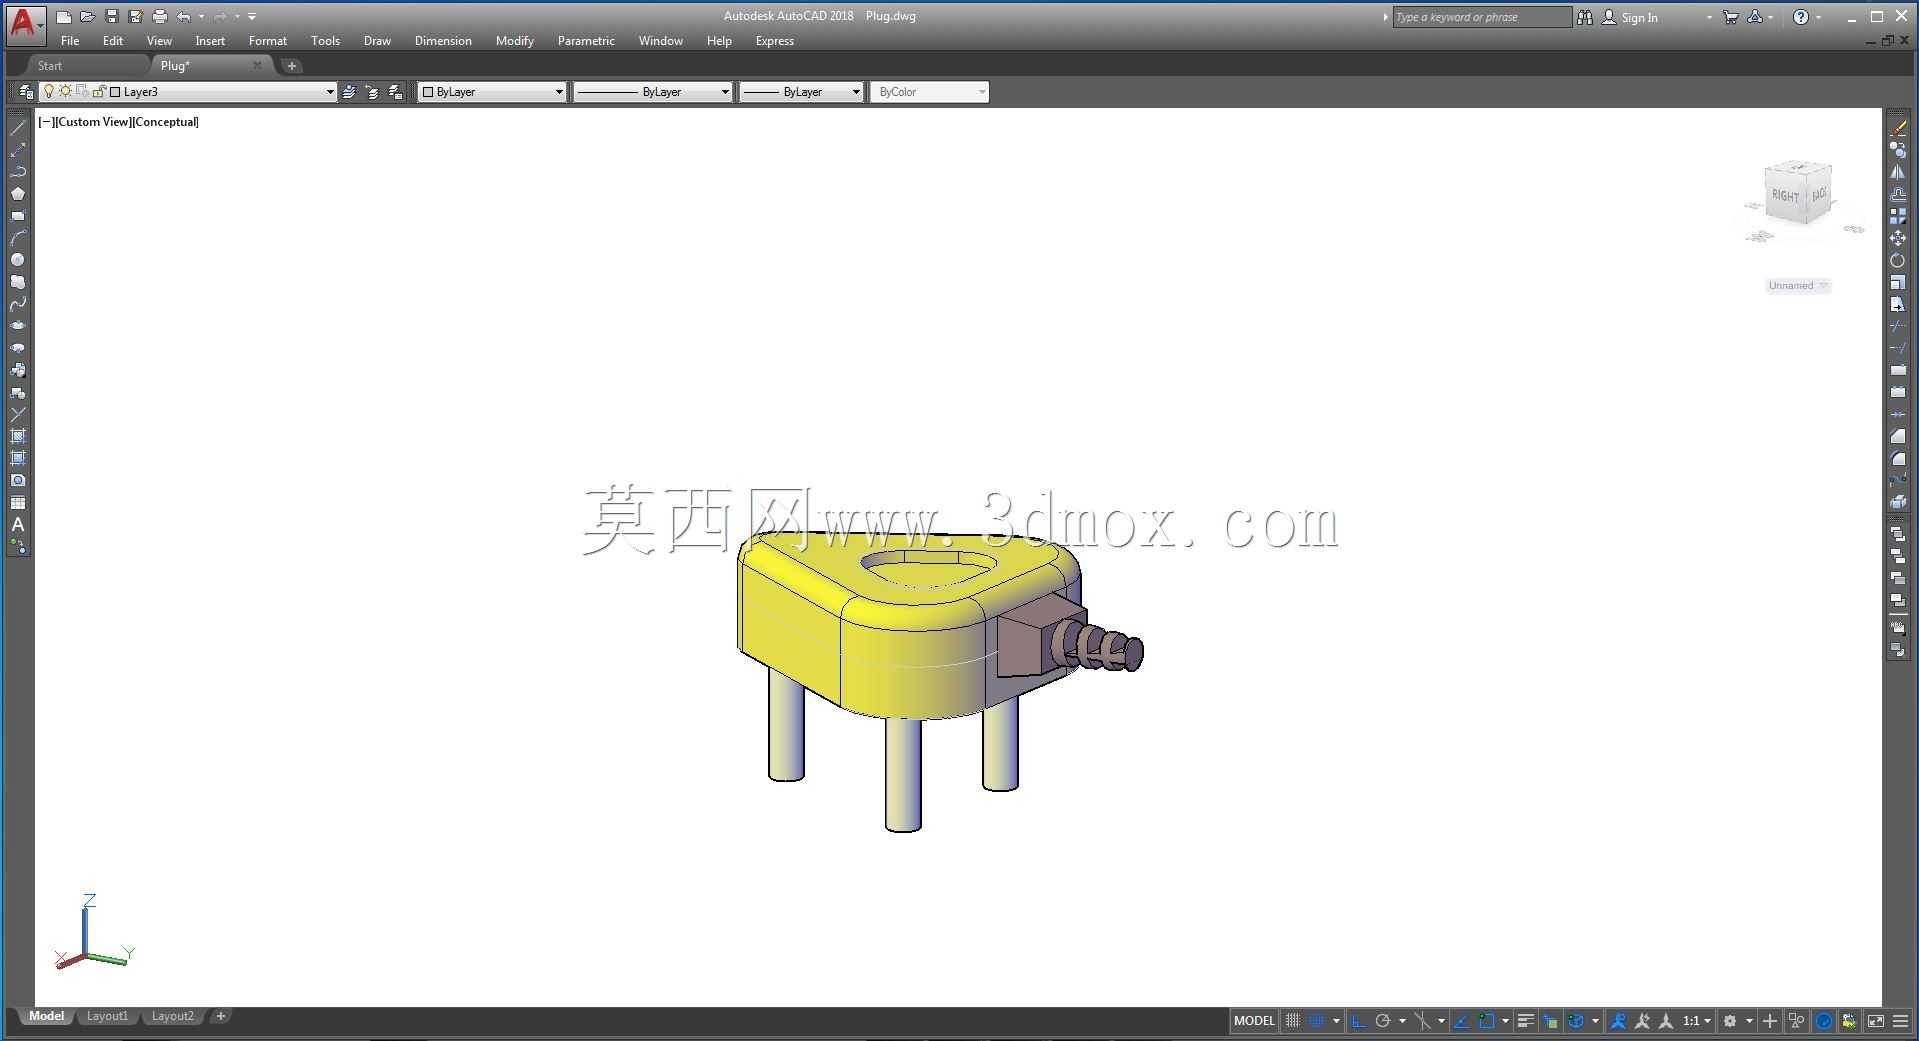Image resolution: width=1919 pixels, height=1041 pixels.
Task: Click the Layer Previous icon
Action: 372,92
